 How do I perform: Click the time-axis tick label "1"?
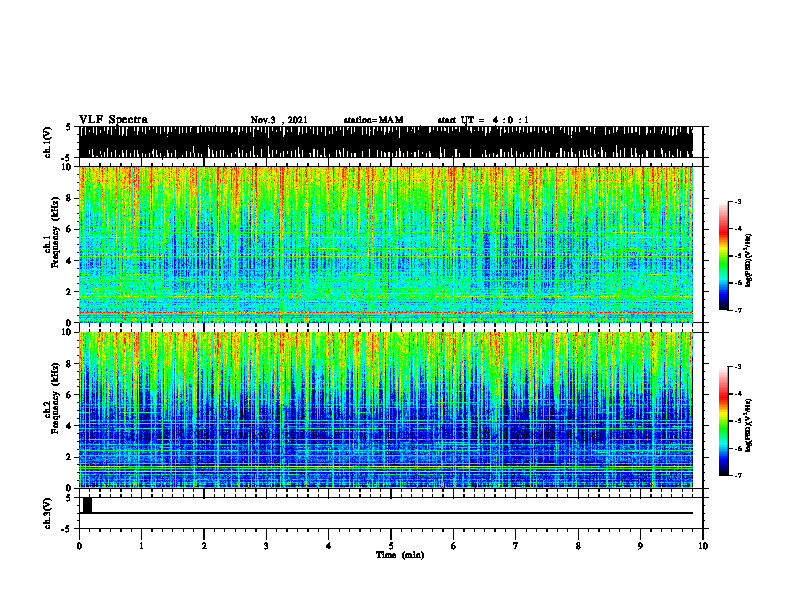[141, 546]
